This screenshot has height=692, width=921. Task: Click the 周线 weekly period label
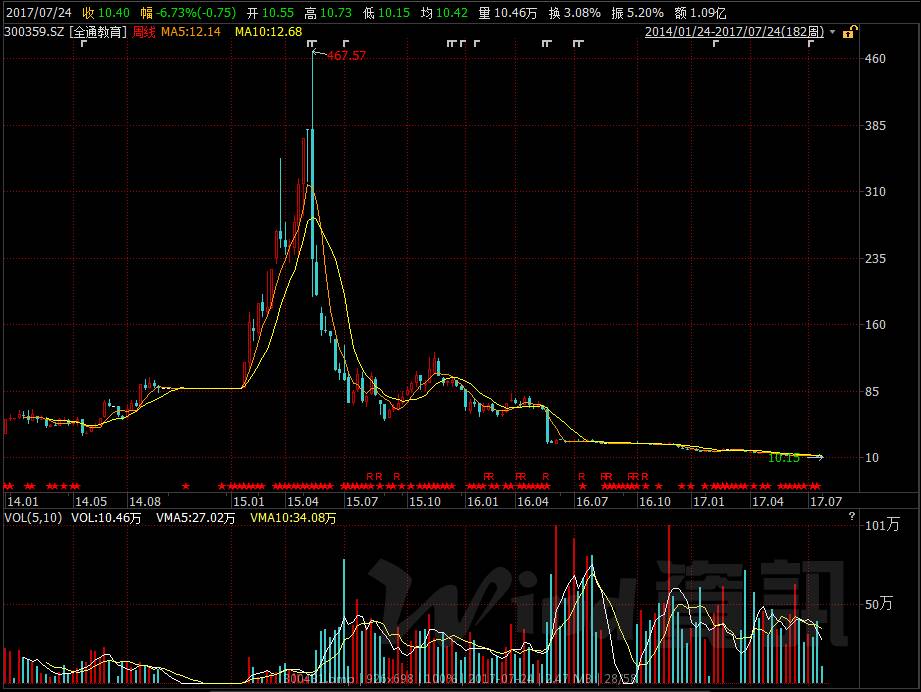pyautogui.click(x=143, y=32)
